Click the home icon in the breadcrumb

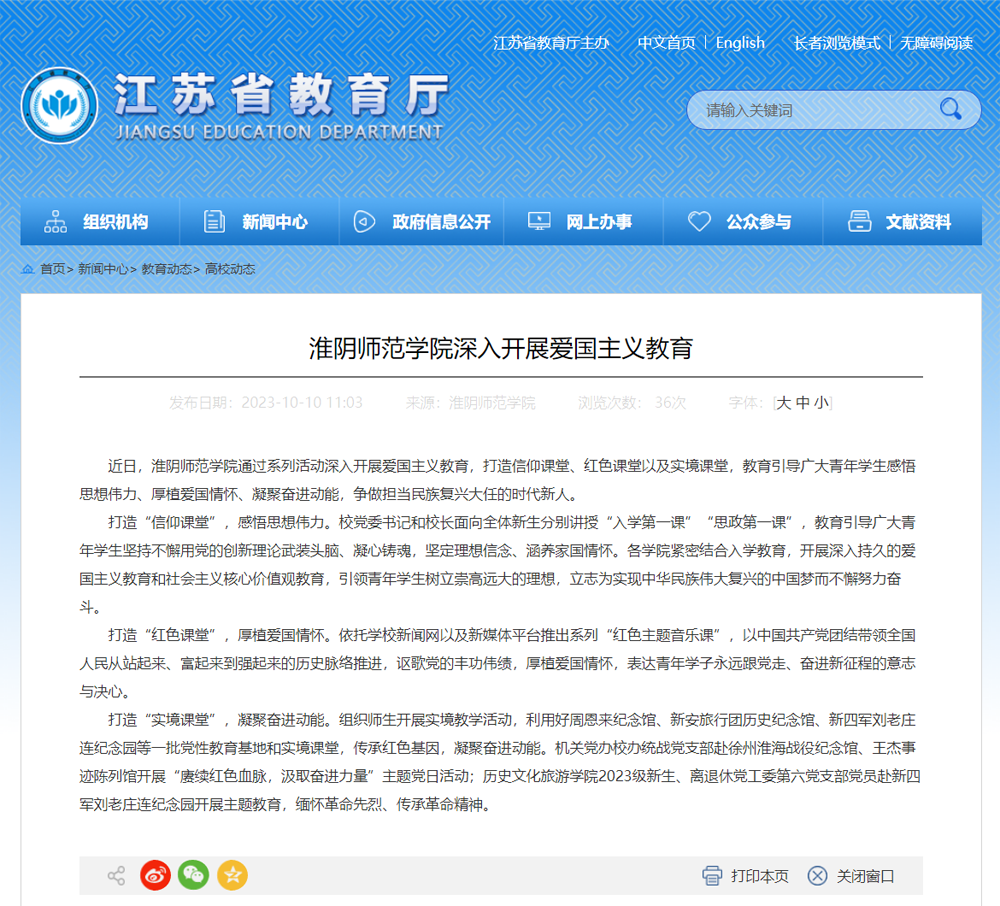pyautogui.click(x=27, y=269)
